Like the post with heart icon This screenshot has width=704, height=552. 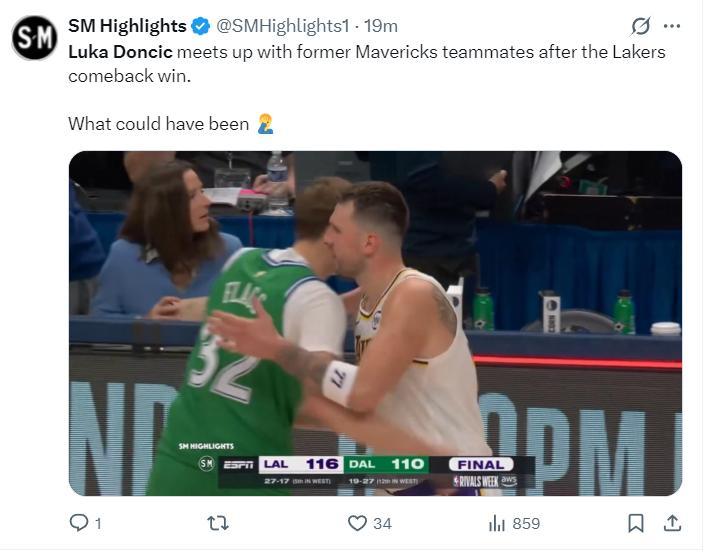[x=357, y=523]
